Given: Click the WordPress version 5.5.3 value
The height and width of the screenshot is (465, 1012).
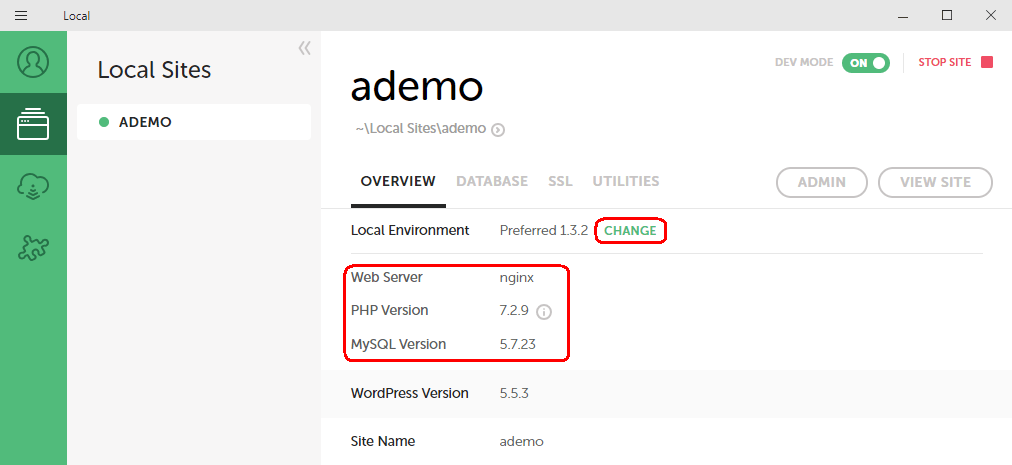Looking at the screenshot, I should point(514,393).
